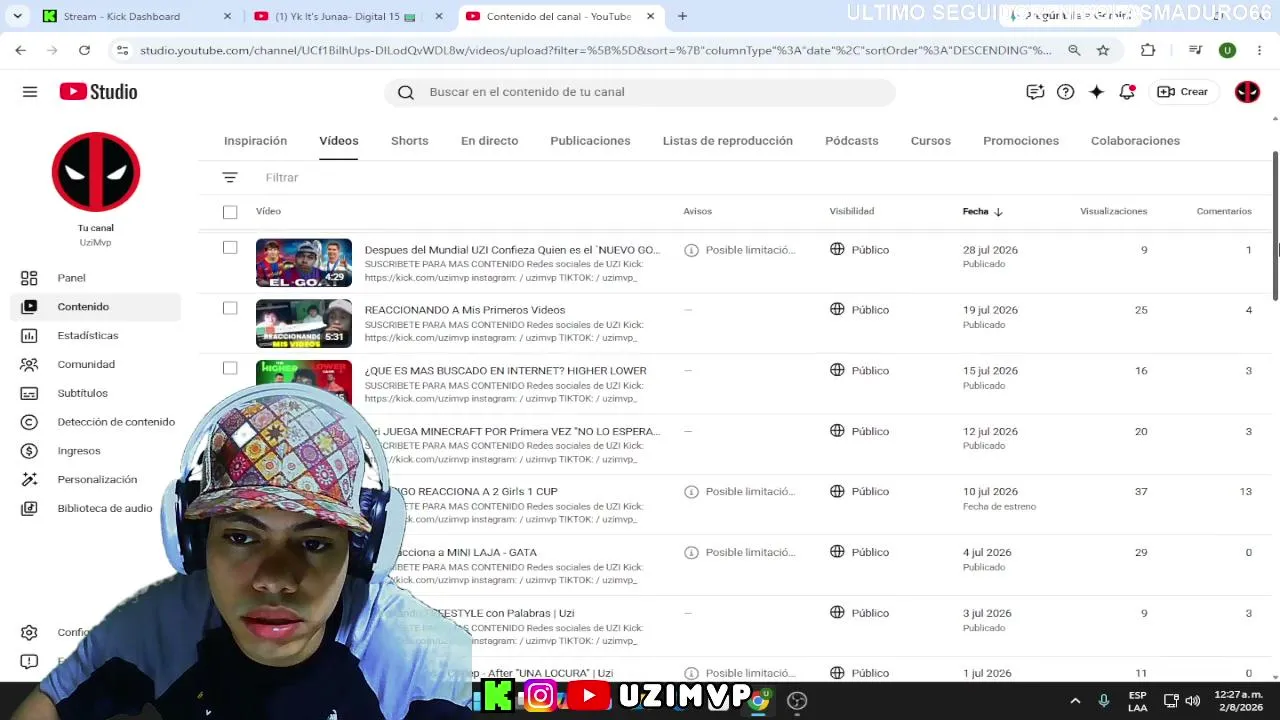The width and height of the screenshot is (1280, 720).
Task: Switch to the Colaboraciones tab
Action: click(1136, 141)
